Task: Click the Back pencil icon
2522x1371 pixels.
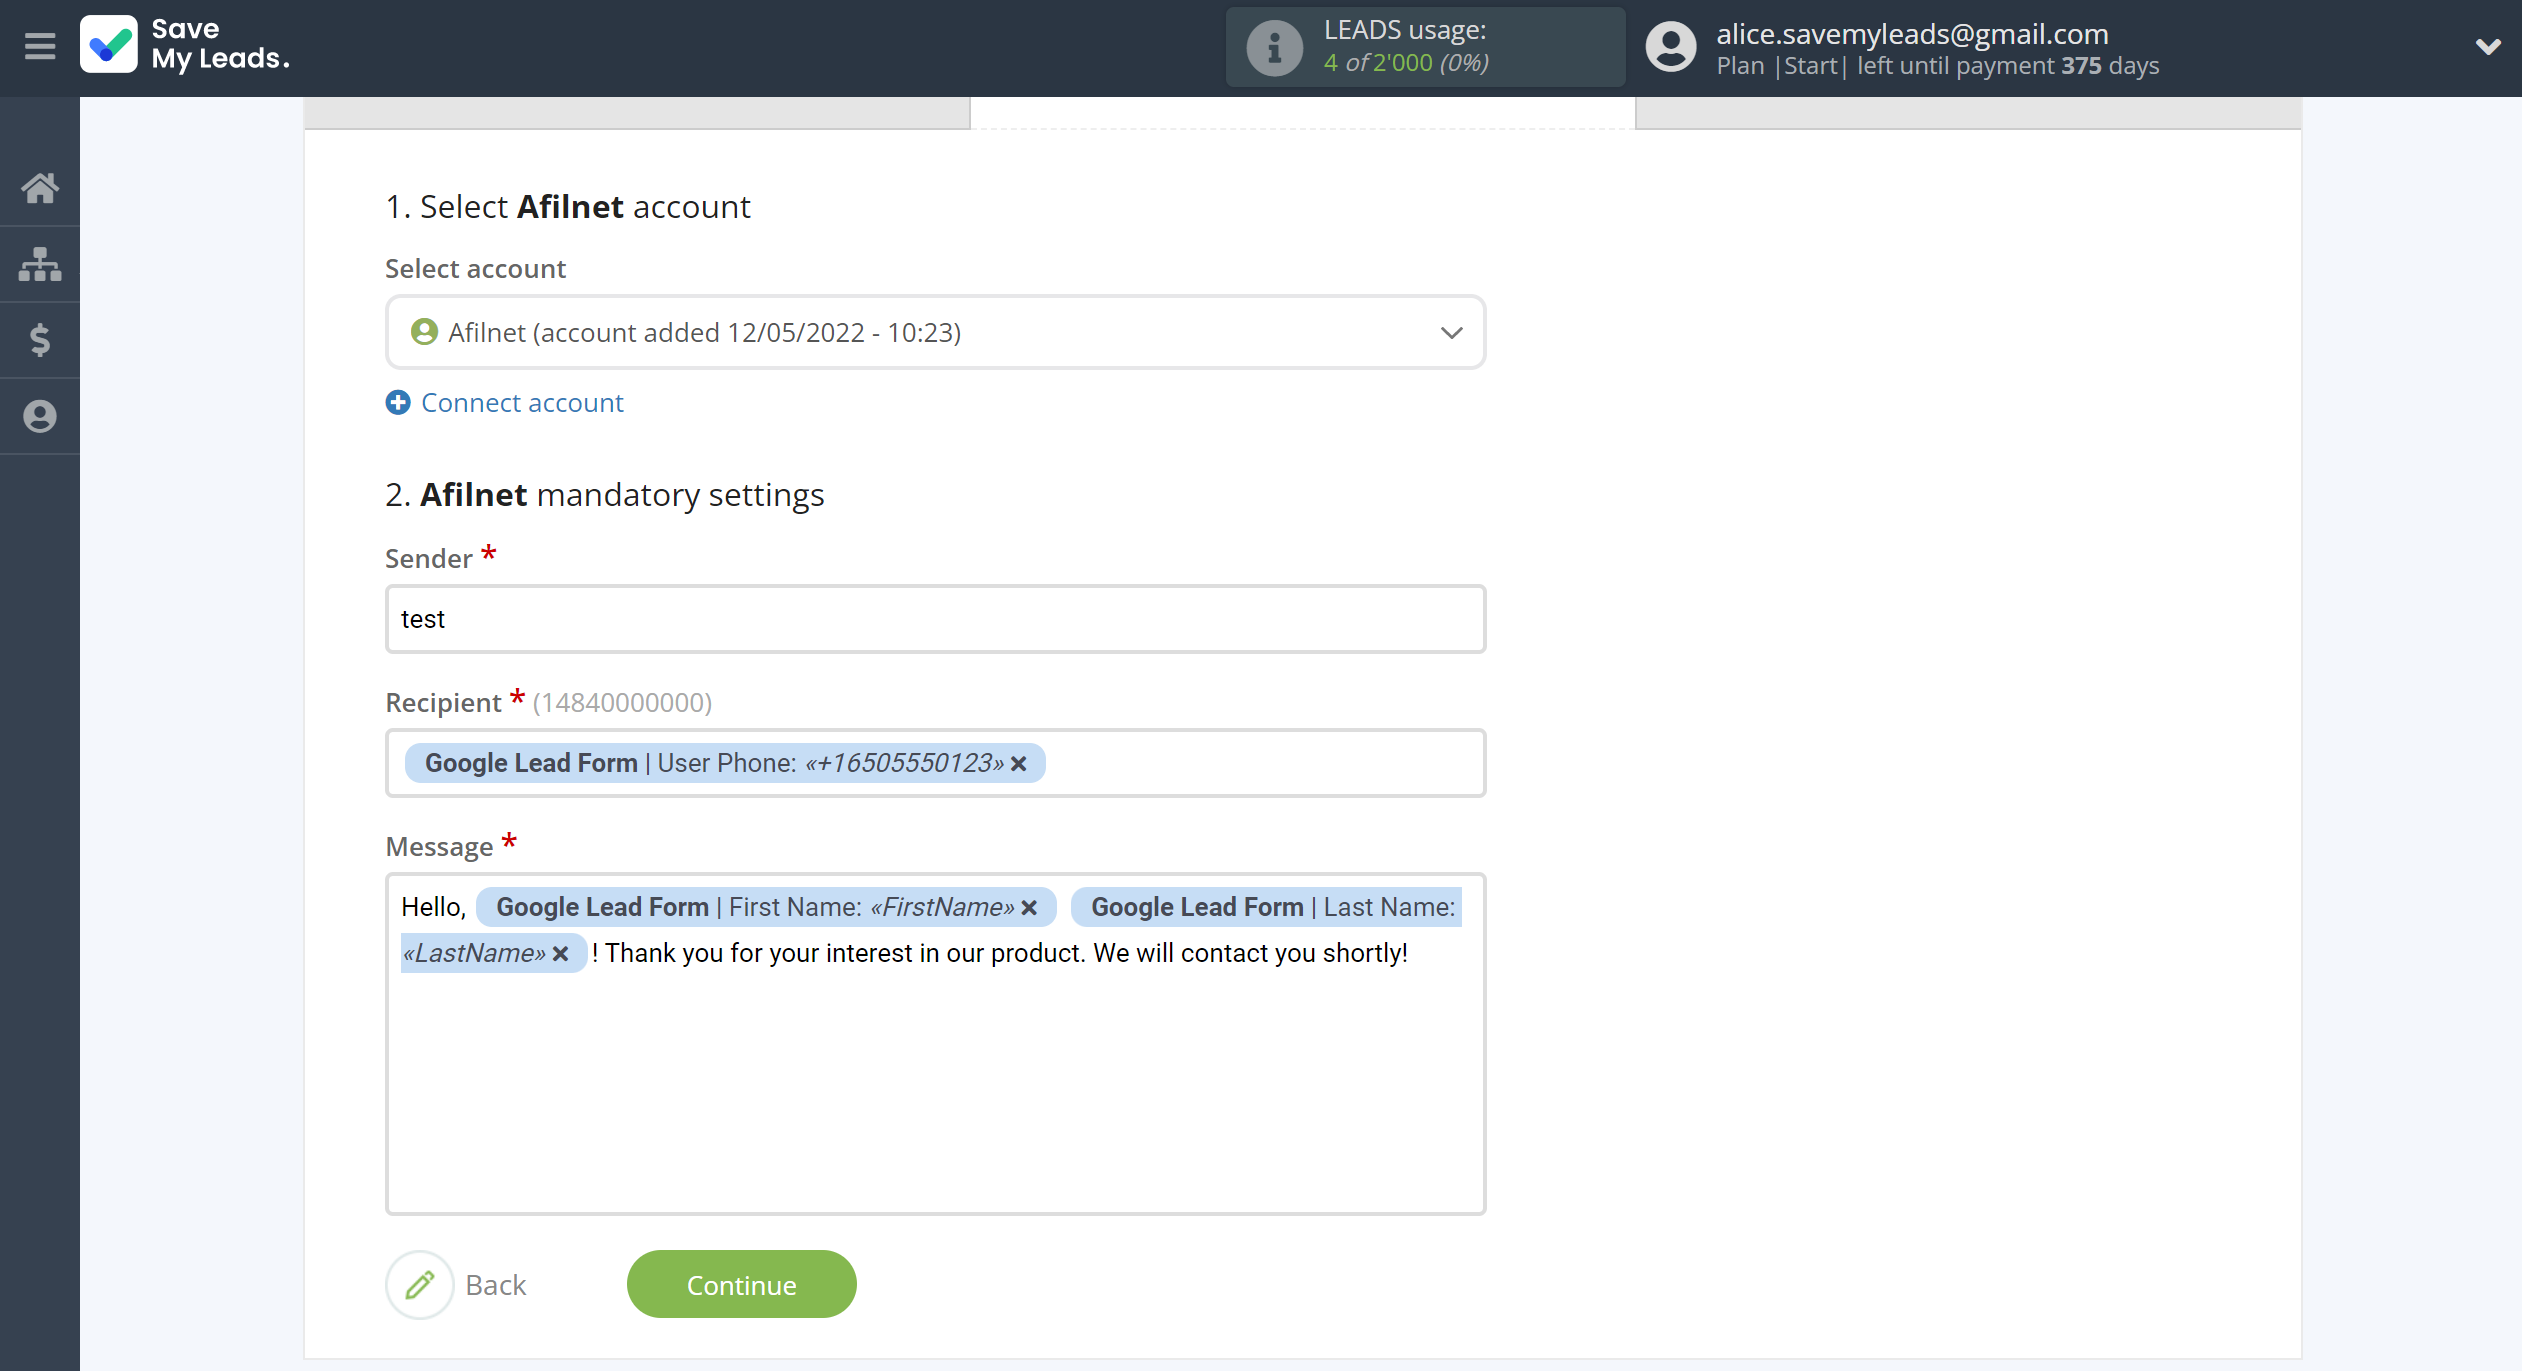Action: [x=420, y=1284]
